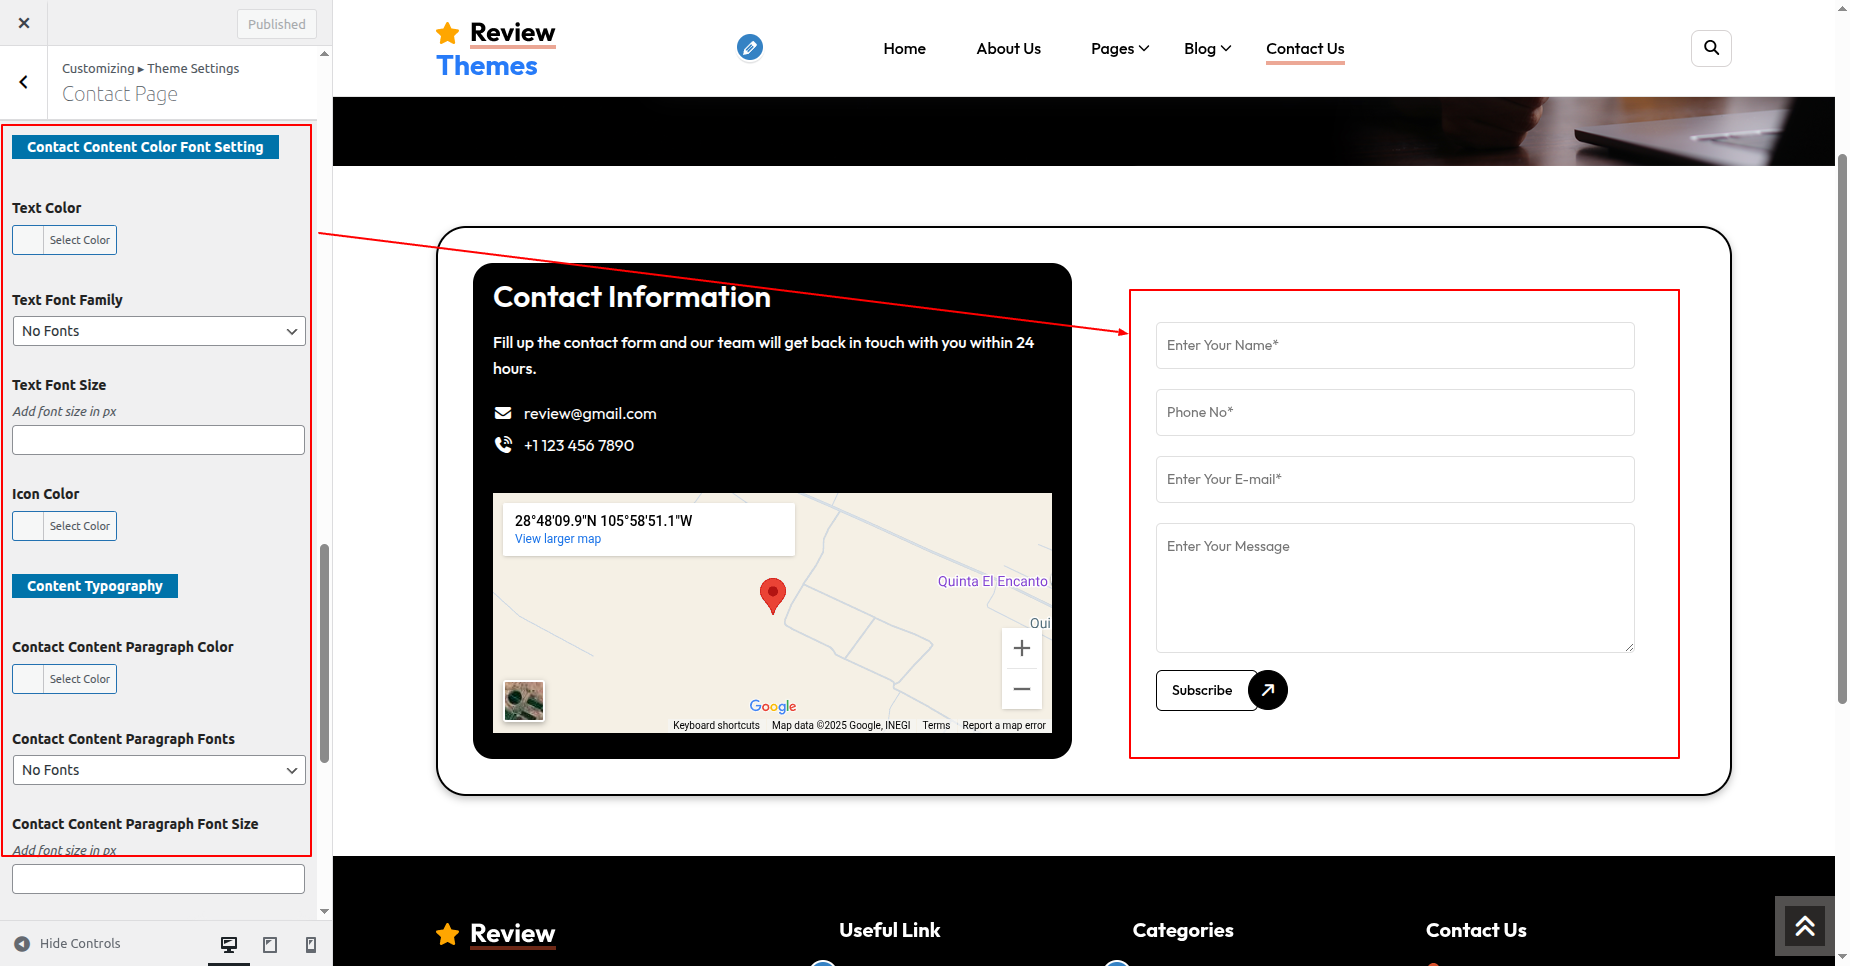This screenshot has height=966, width=1850.
Task: Switch to desktop preview device icon
Action: click(229, 944)
